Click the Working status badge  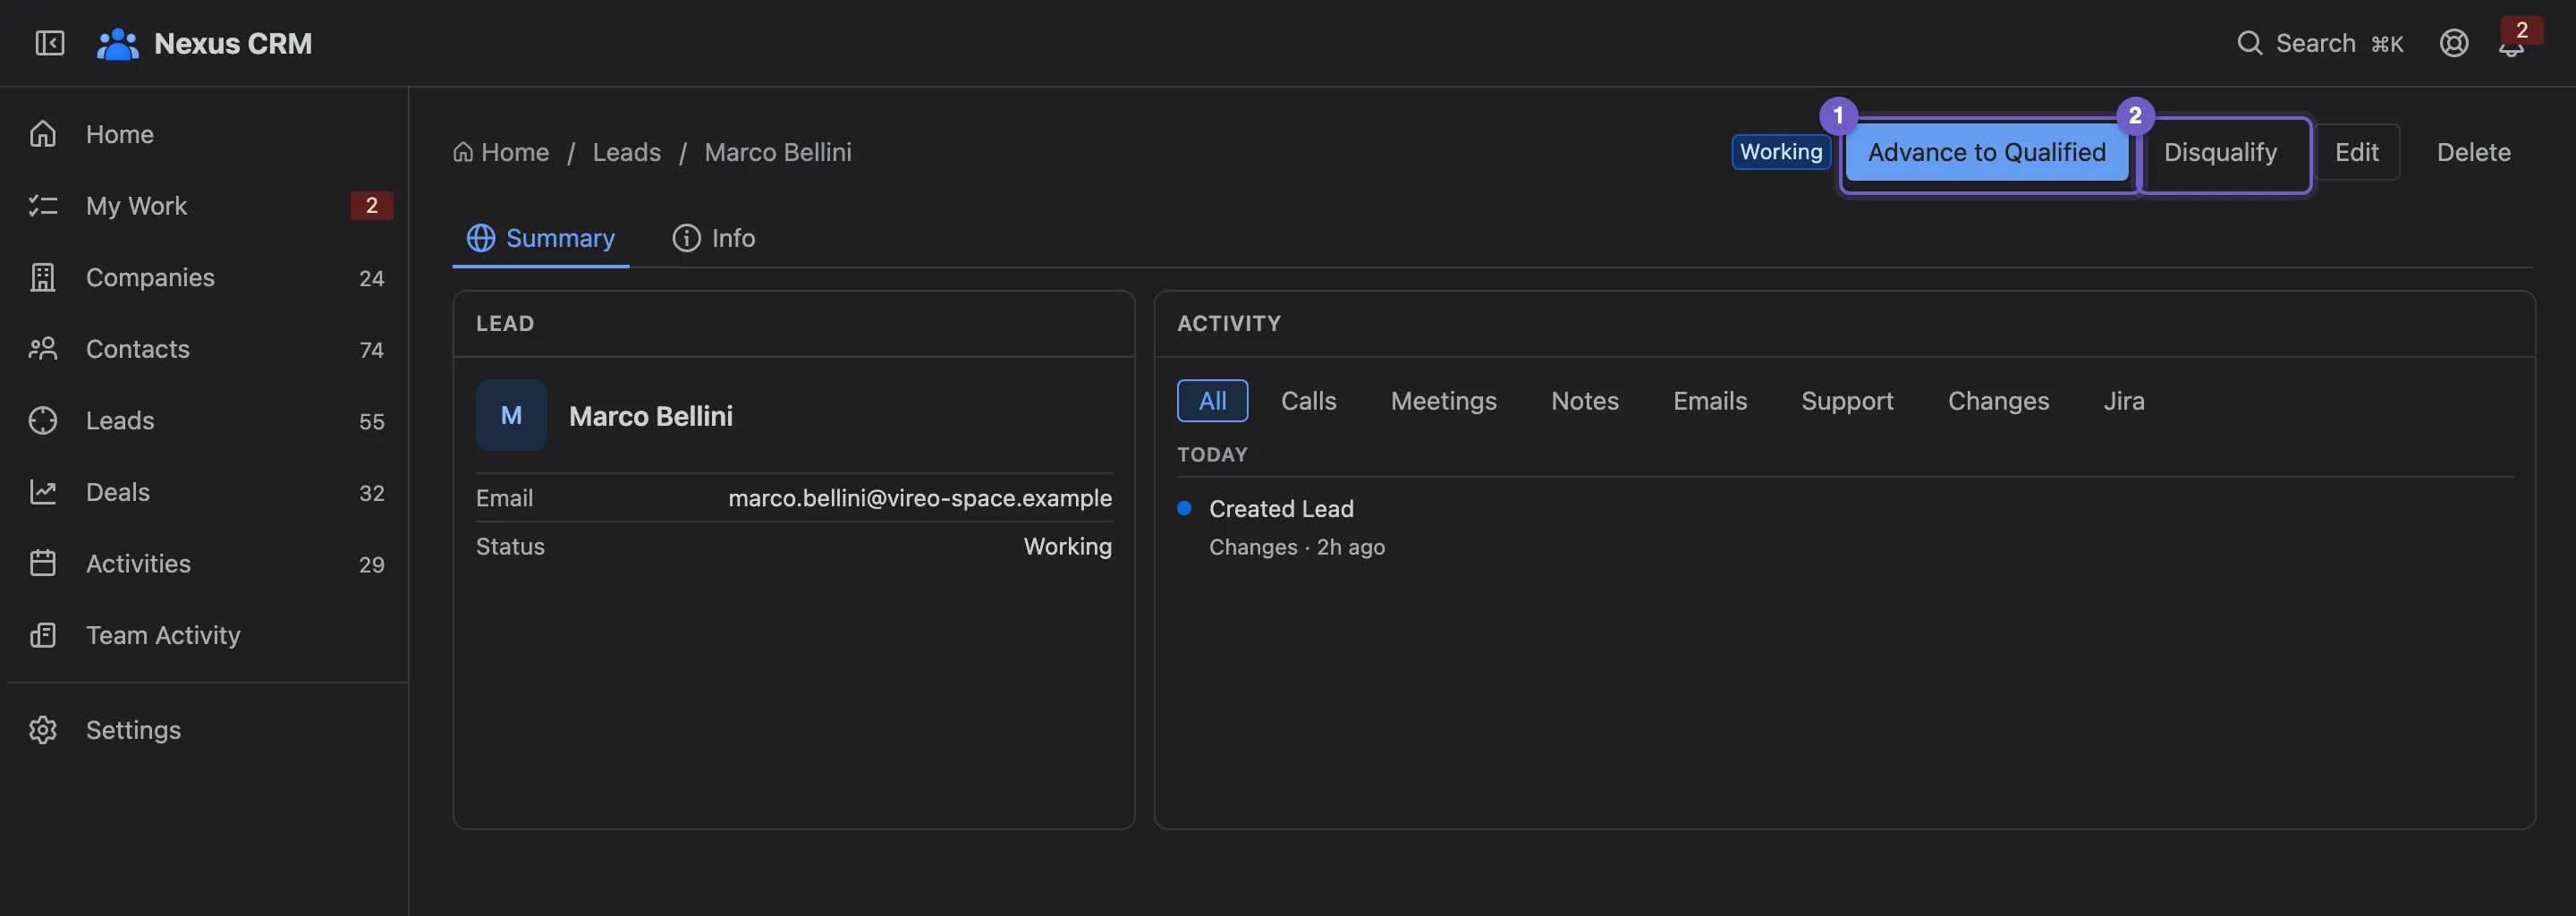[x=1780, y=152]
